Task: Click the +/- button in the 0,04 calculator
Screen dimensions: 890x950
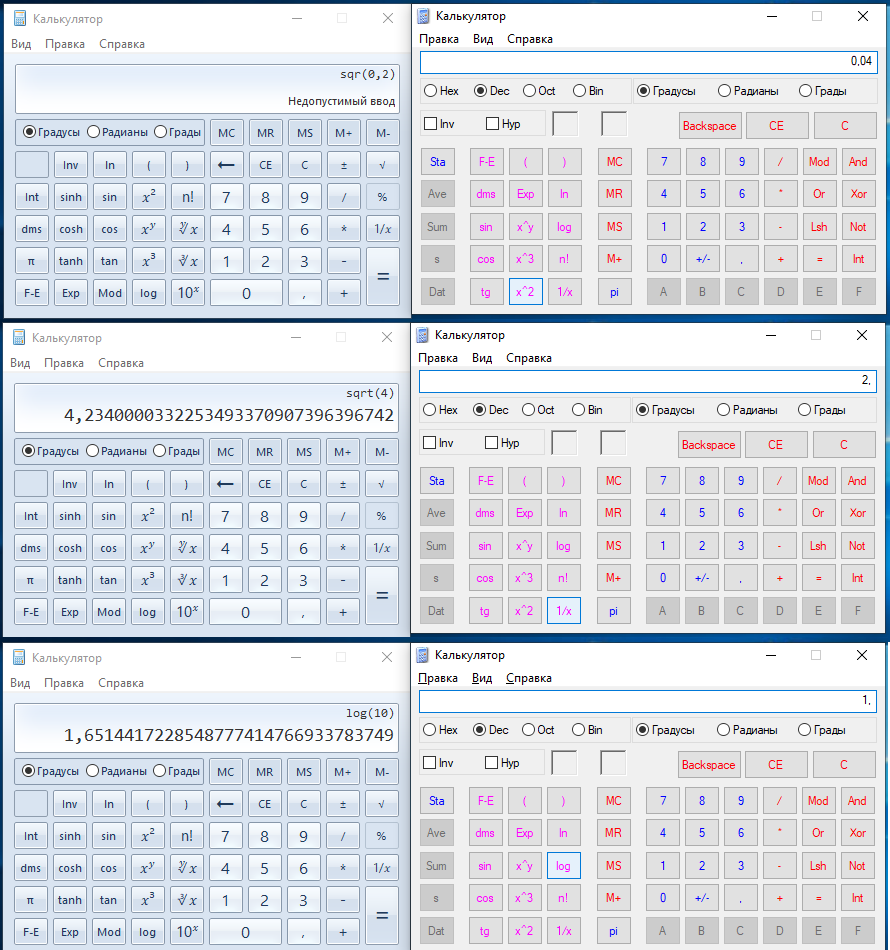Action: pos(703,259)
